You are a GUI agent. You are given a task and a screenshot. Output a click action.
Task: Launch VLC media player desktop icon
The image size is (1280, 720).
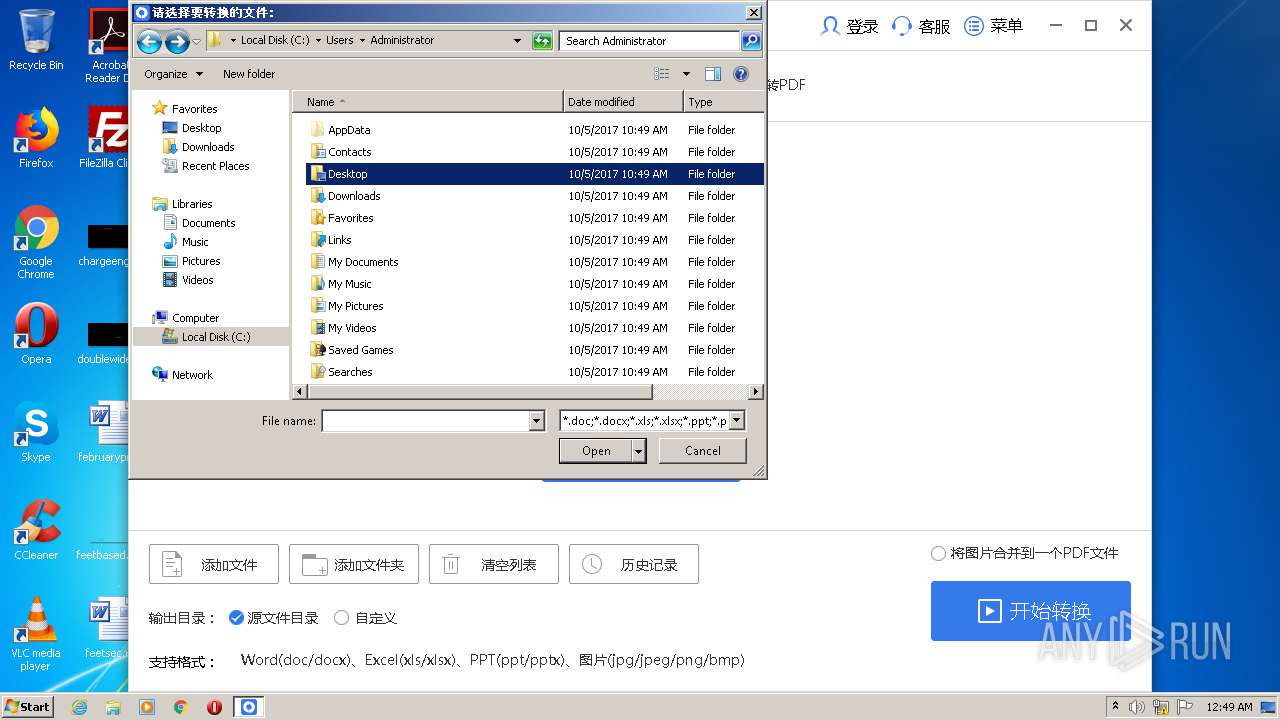36,634
